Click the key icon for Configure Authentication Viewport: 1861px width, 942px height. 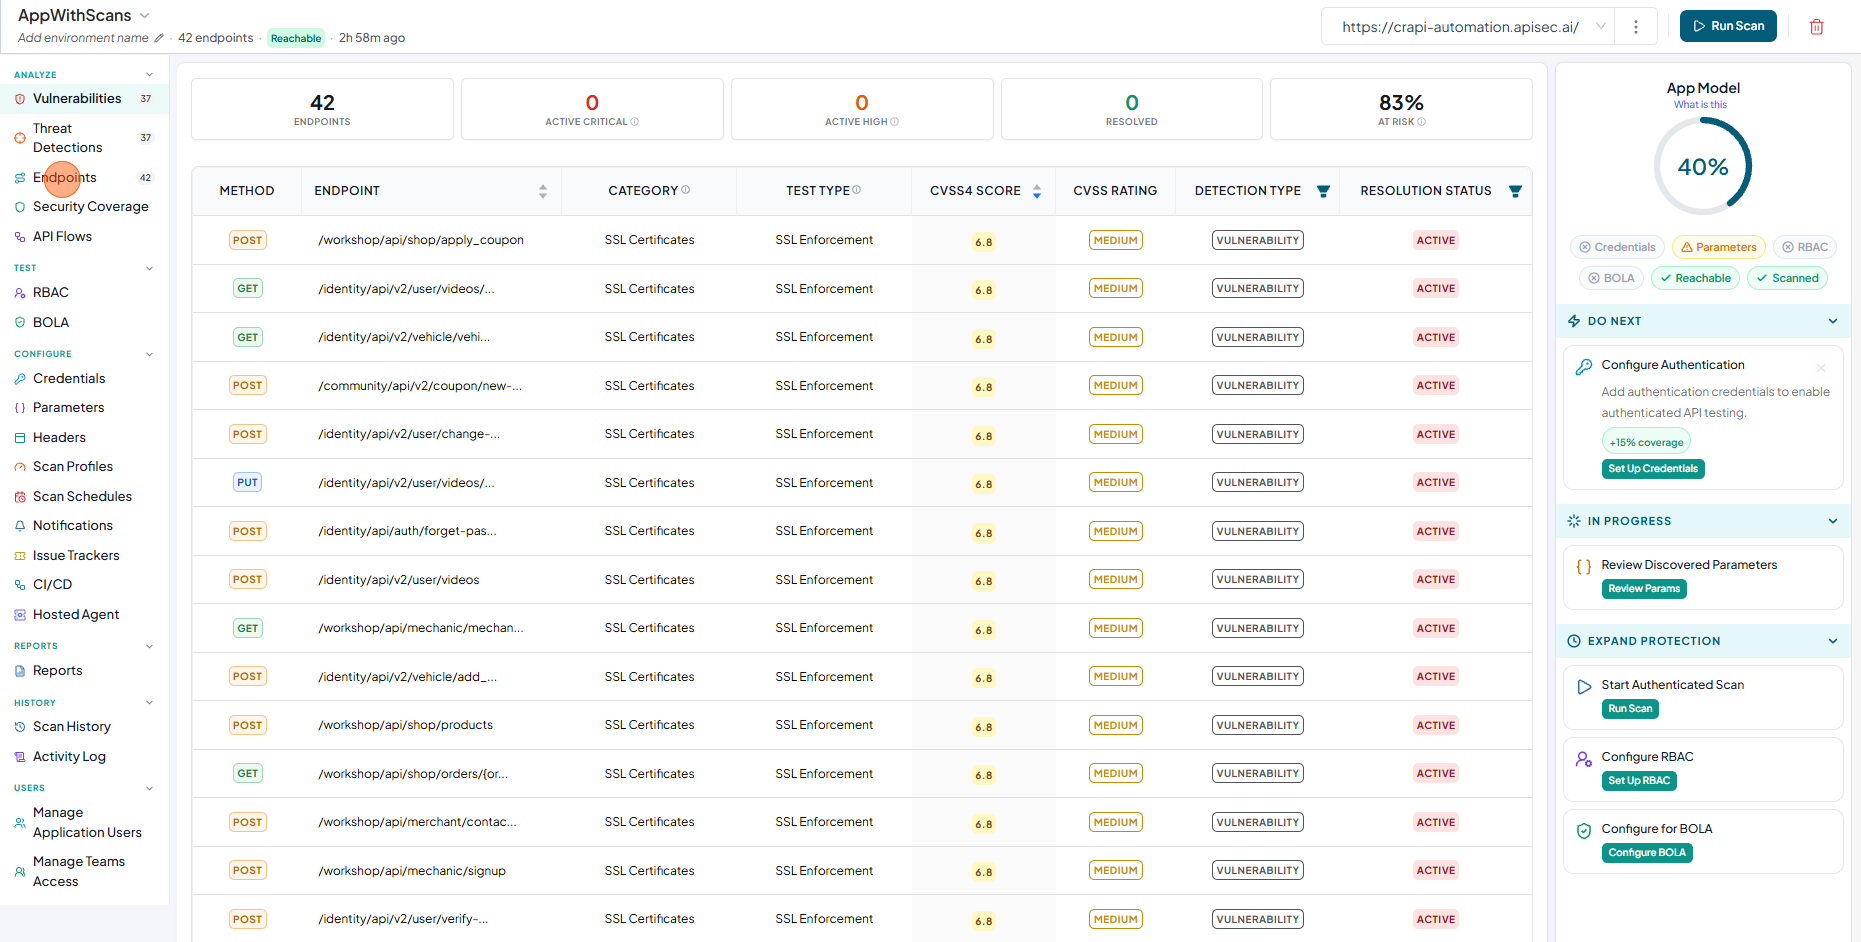[x=1584, y=367]
